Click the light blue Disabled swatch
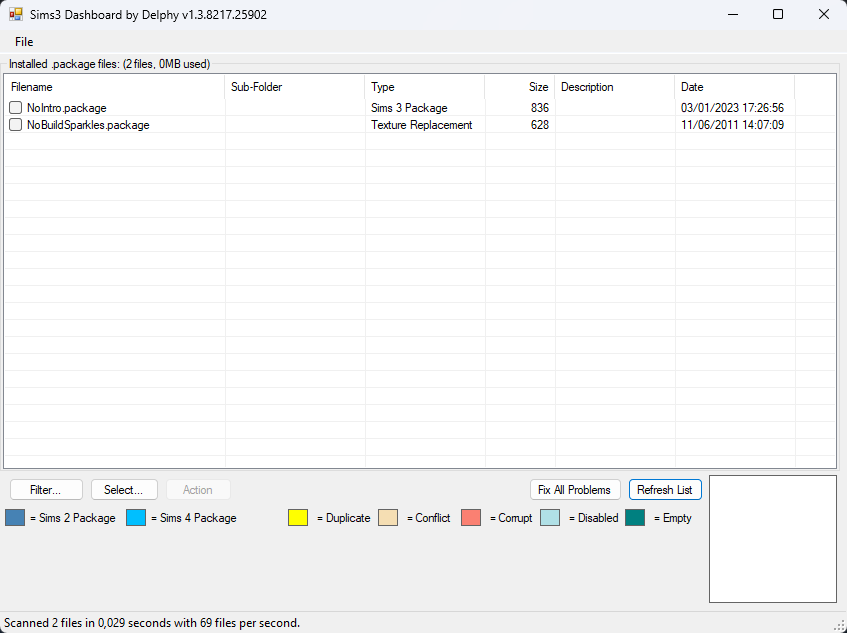The height and width of the screenshot is (633, 847). [550, 517]
